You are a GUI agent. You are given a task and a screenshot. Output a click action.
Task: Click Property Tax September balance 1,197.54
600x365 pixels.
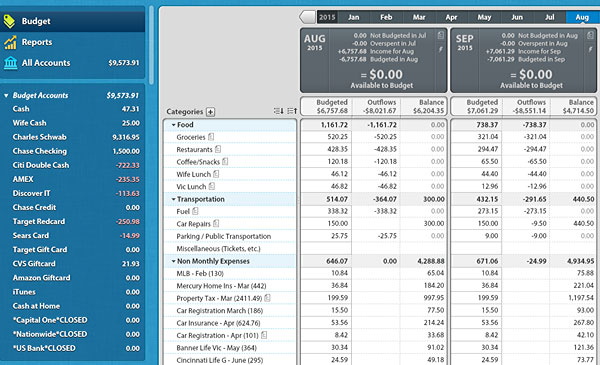click(x=573, y=298)
